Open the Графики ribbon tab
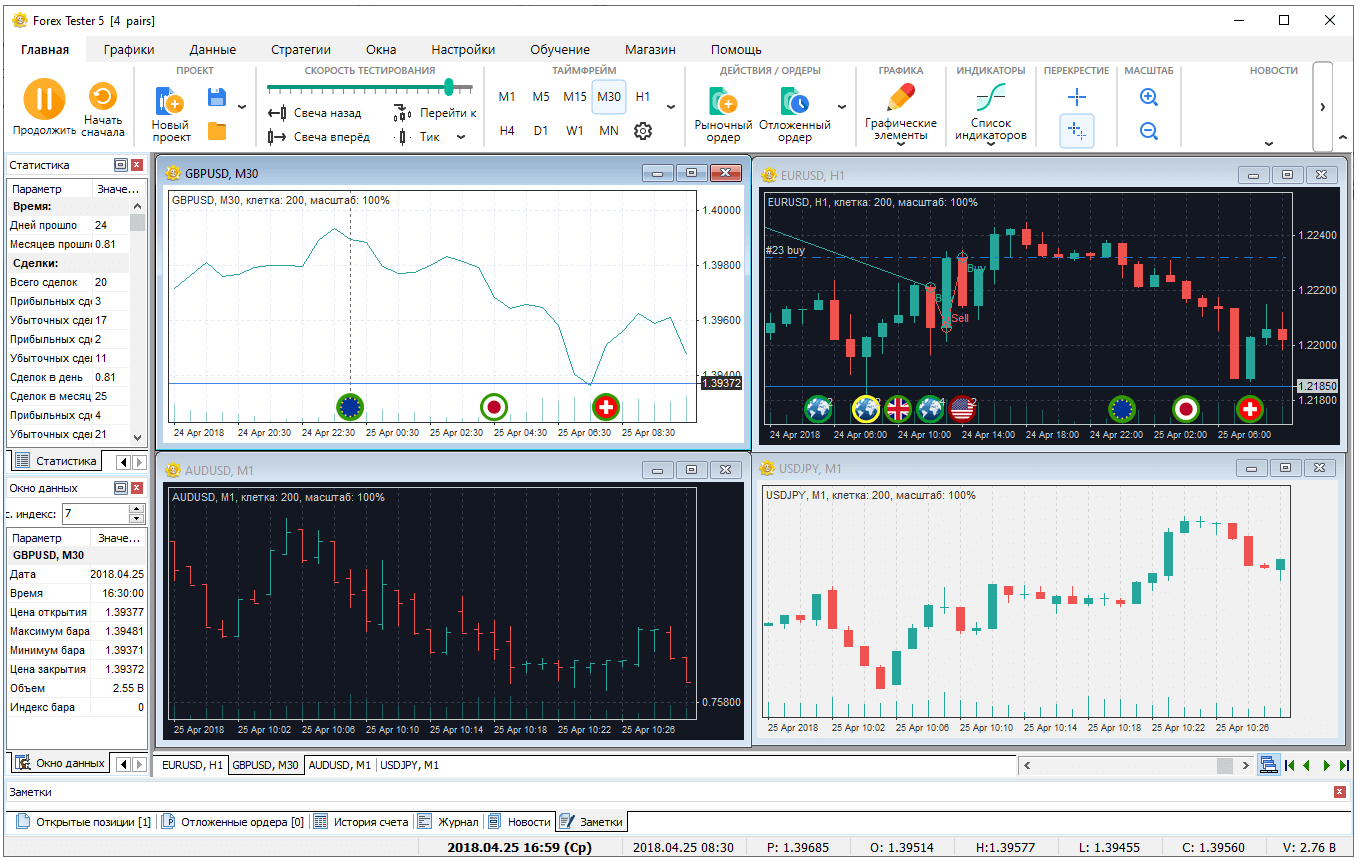 (129, 49)
